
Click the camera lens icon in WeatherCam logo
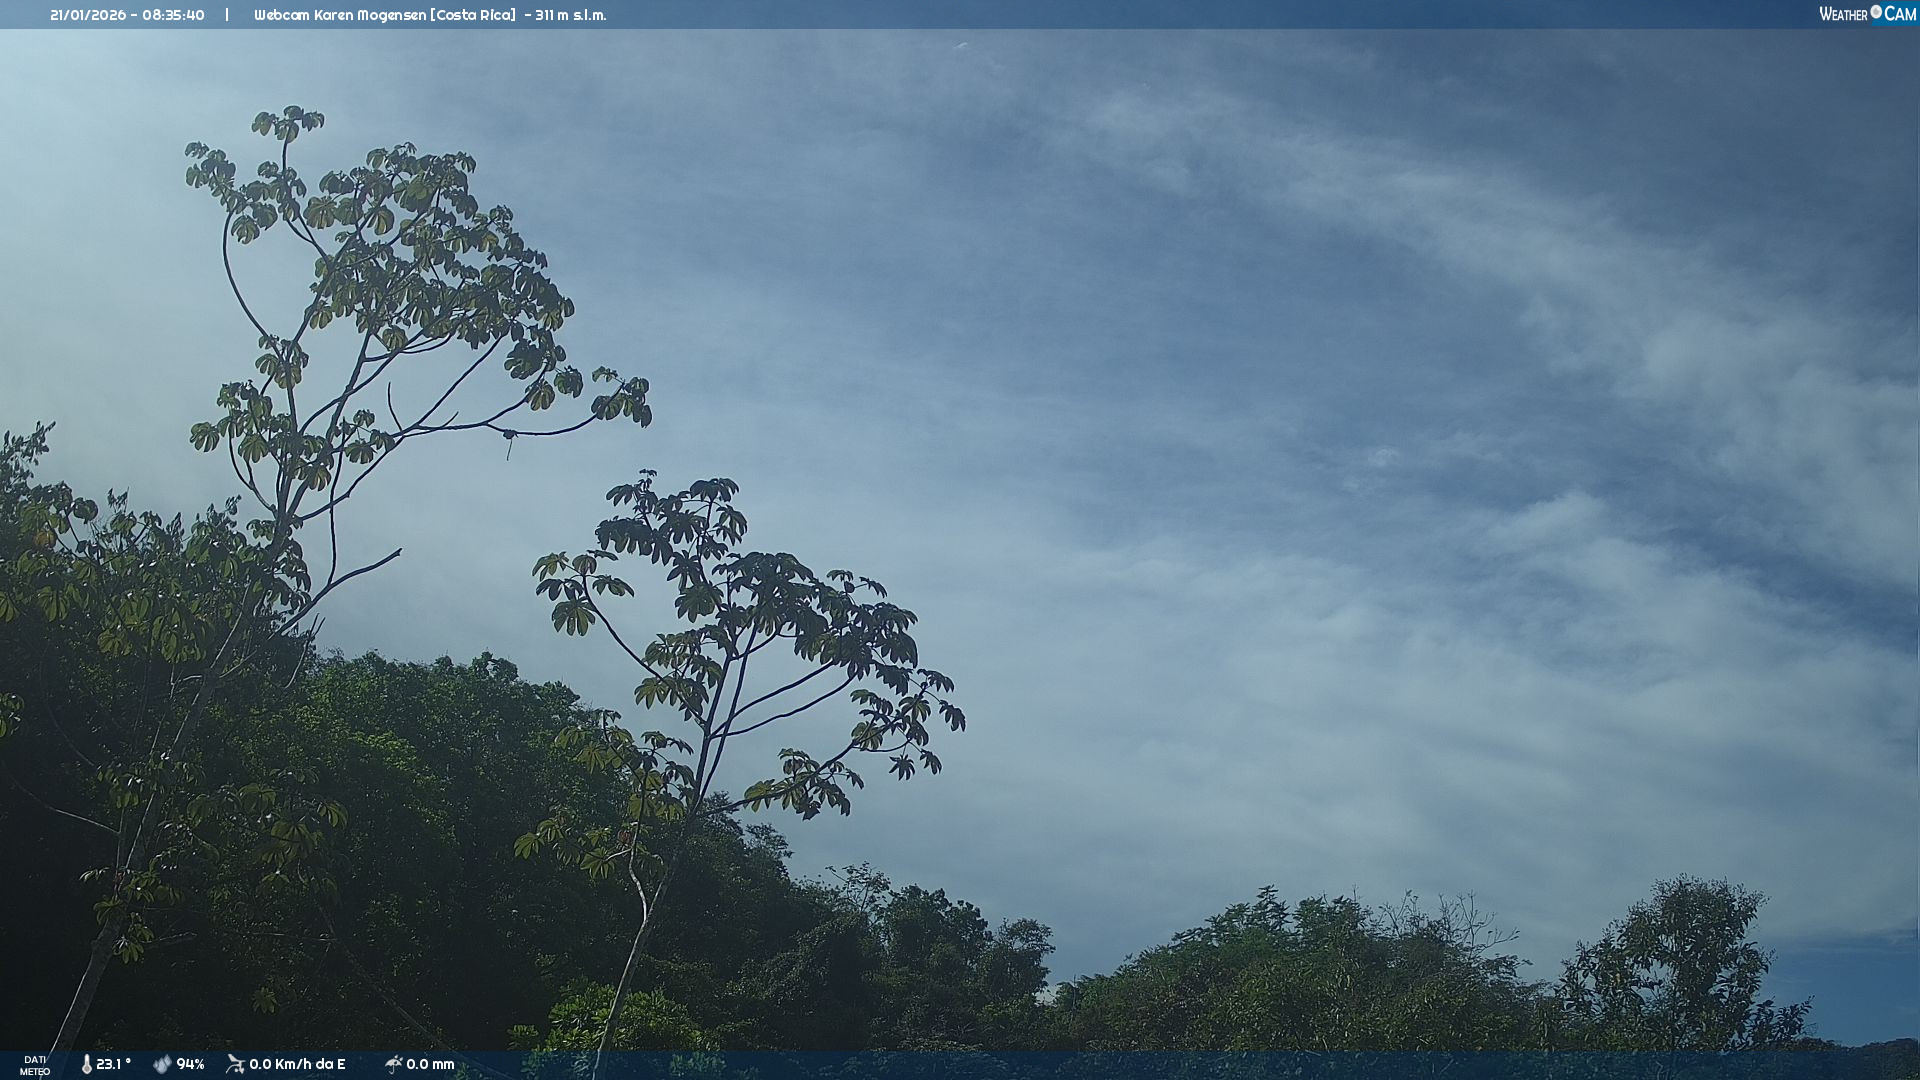click(x=1876, y=12)
